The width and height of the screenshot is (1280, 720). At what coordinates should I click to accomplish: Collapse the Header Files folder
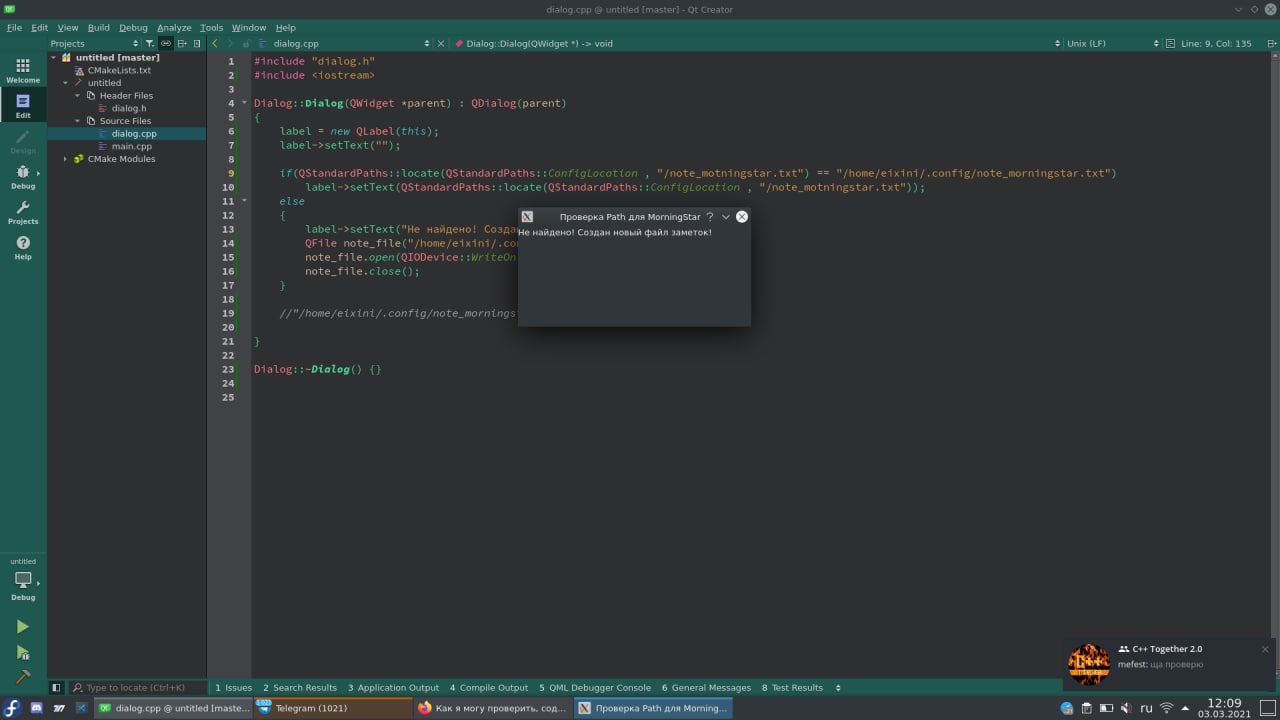tap(78, 96)
